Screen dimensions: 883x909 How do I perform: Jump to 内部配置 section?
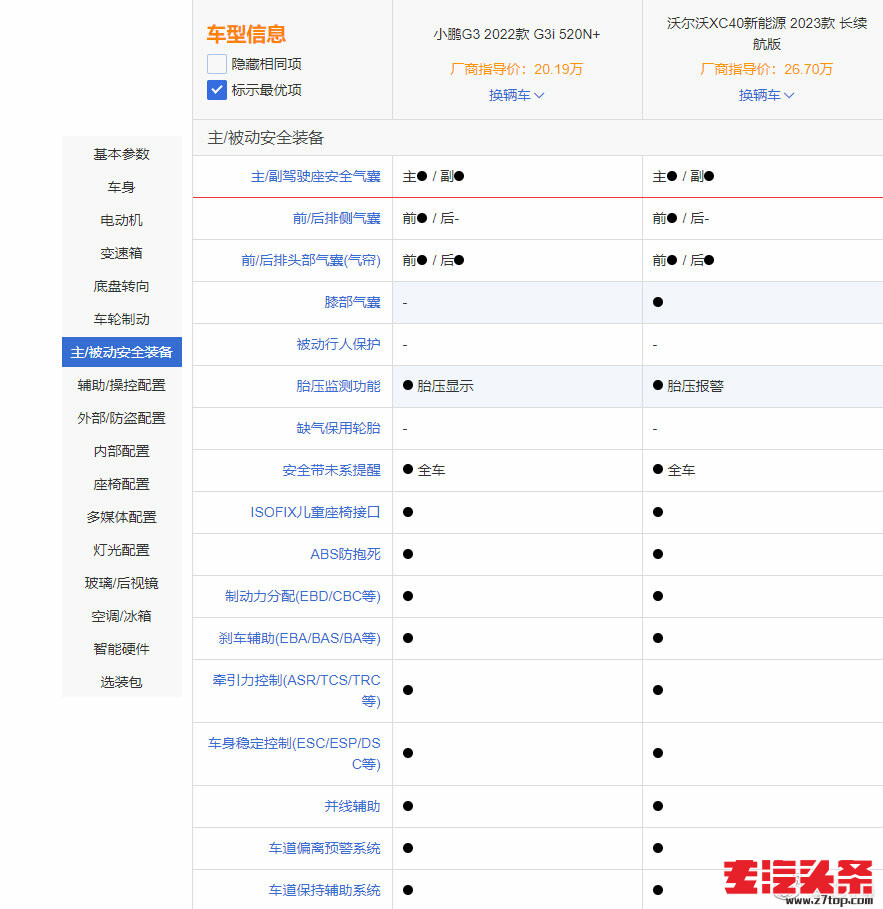pyautogui.click(x=122, y=451)
